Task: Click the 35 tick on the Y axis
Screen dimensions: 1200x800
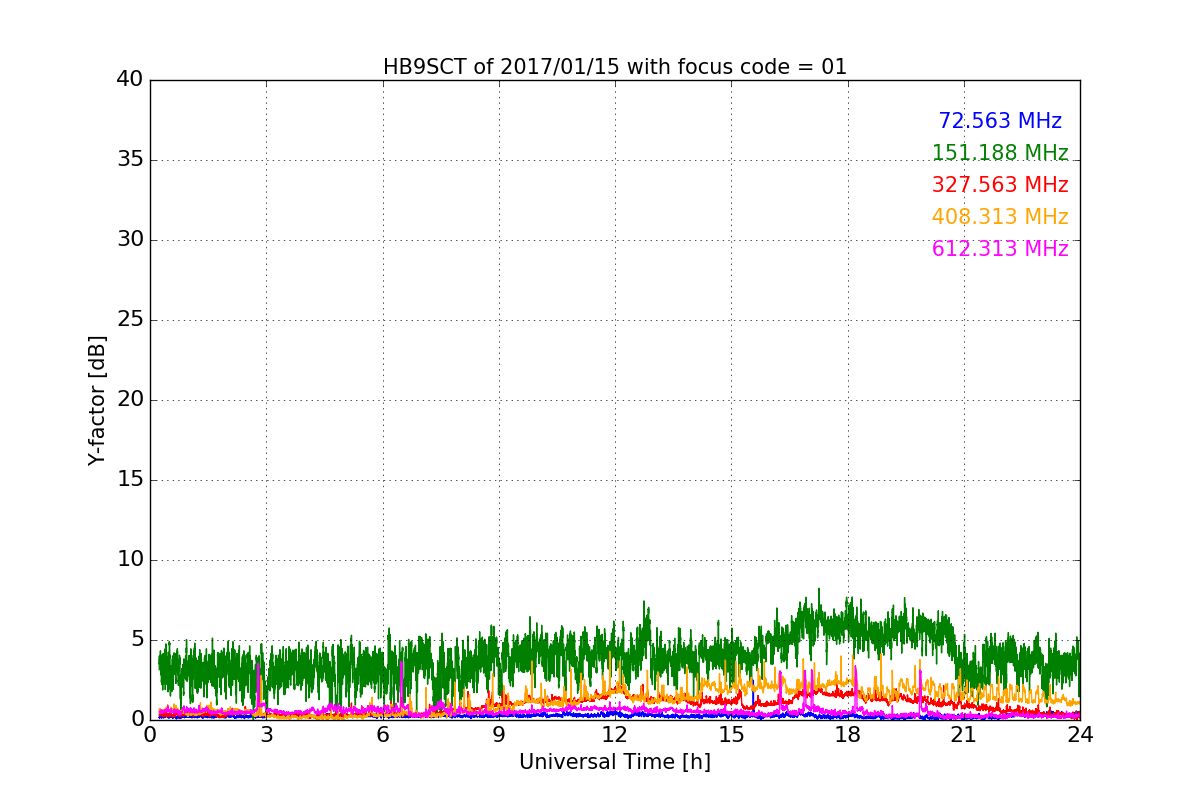Action: tap(130, 159)
